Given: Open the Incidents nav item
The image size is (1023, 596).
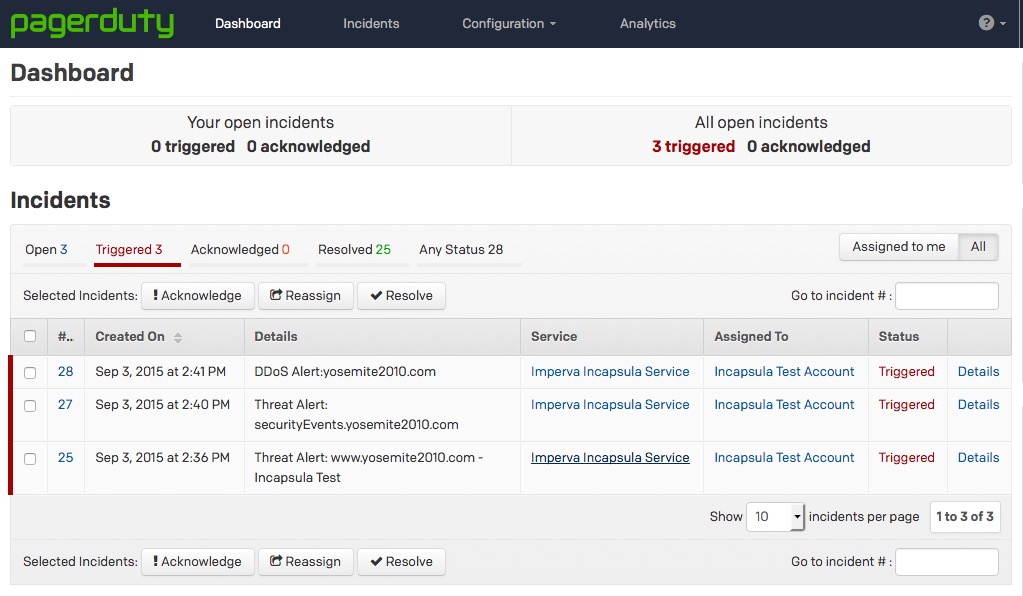Looking at the screenshot, I should point(371,23).
